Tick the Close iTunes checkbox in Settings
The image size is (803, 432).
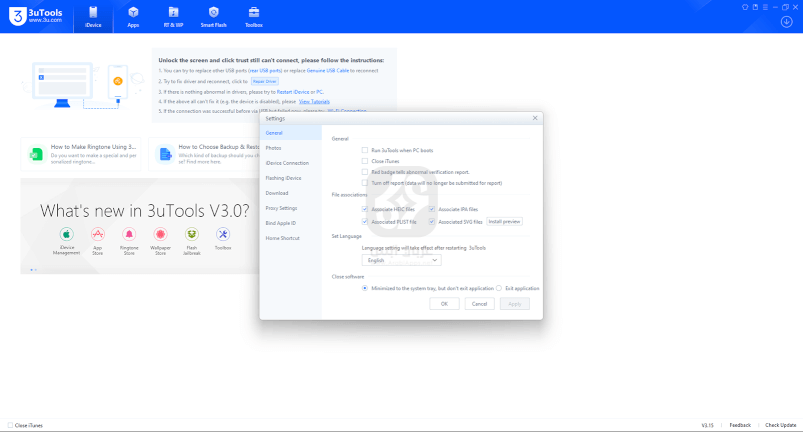pyautogui.click(x=365, y=161)
